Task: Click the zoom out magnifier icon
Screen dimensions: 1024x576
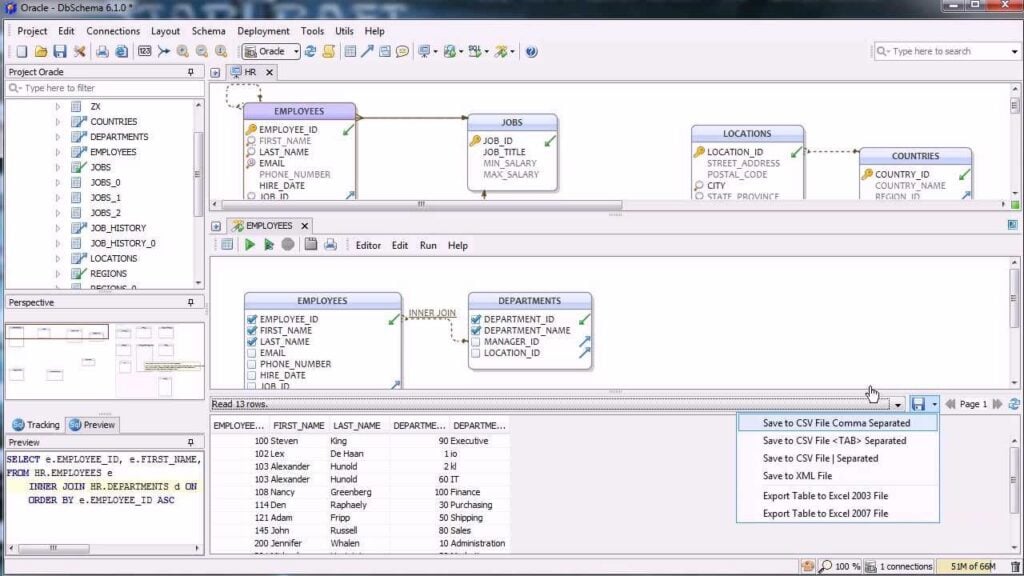Action: tap(202, 52)
